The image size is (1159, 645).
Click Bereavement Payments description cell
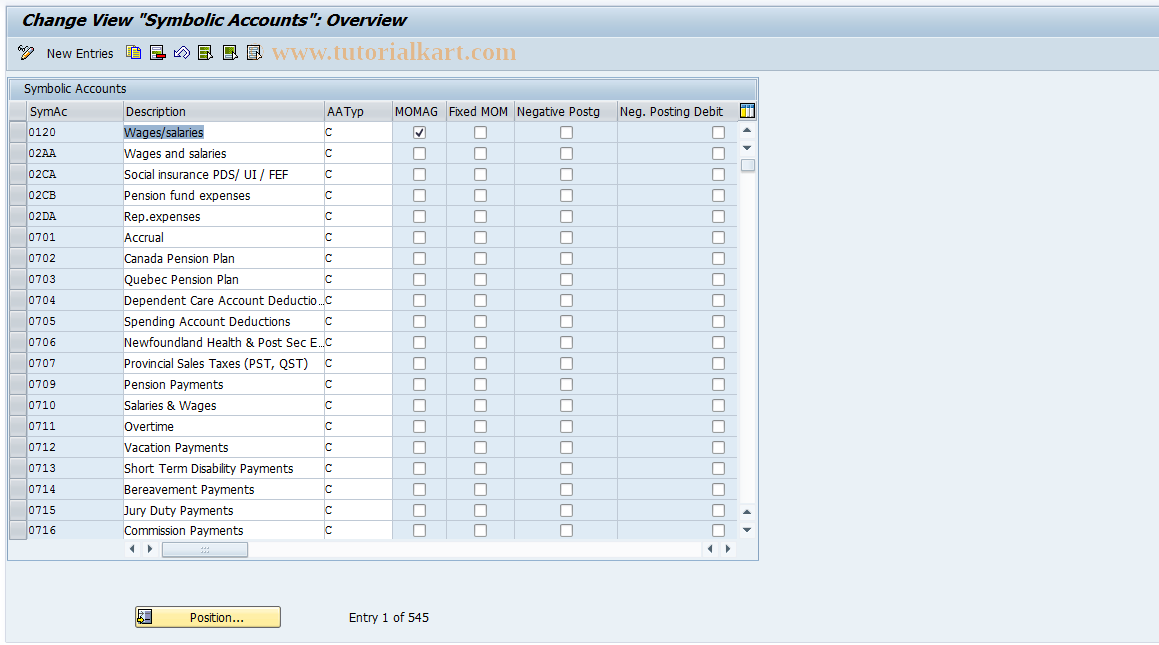(223, 489)
